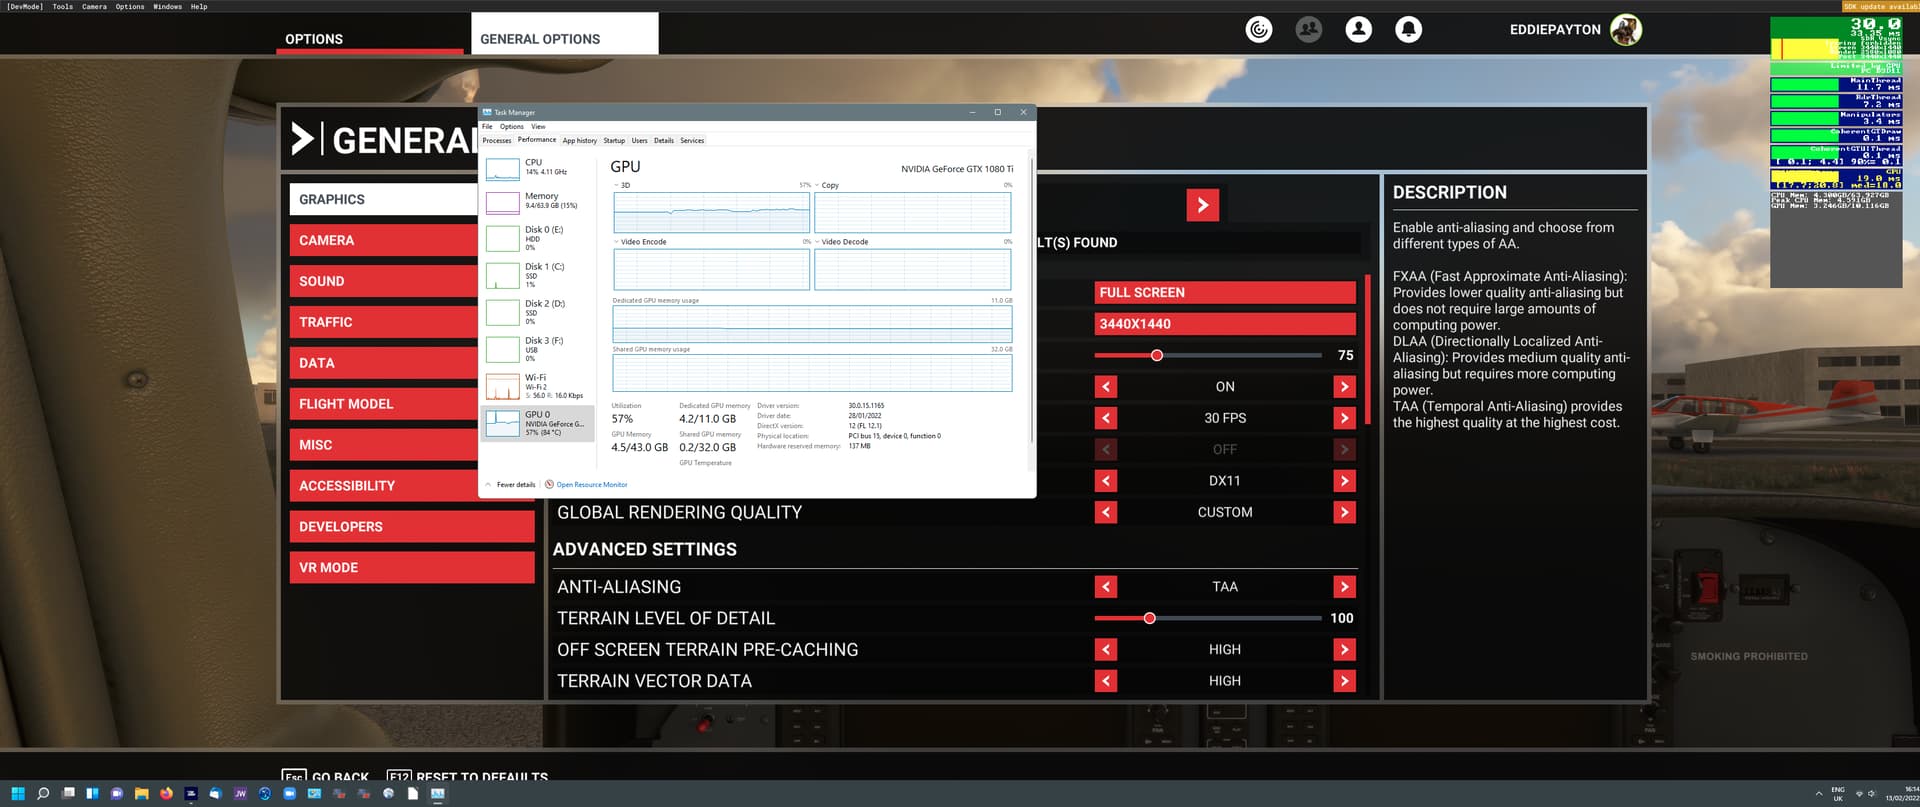Viewport: 1920px width, 807px height.
Task: Select the CPU graph in Task Manager sidebar
Action: [x=538, y=167]
